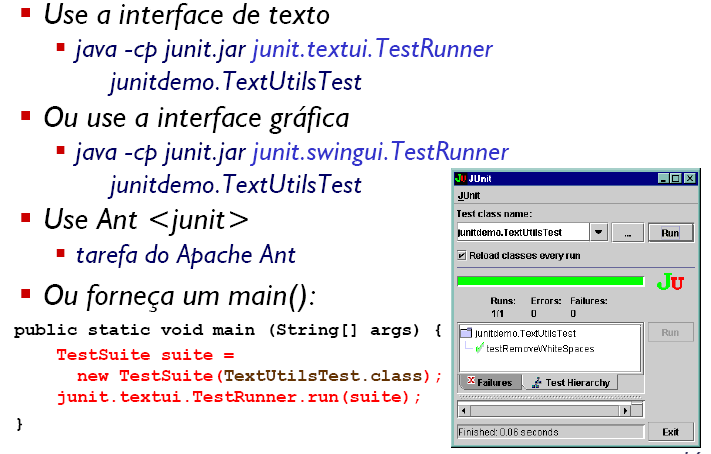Click the browse button with ellipsis
Screen dimensions: 711x454
(x=628, y=233)
